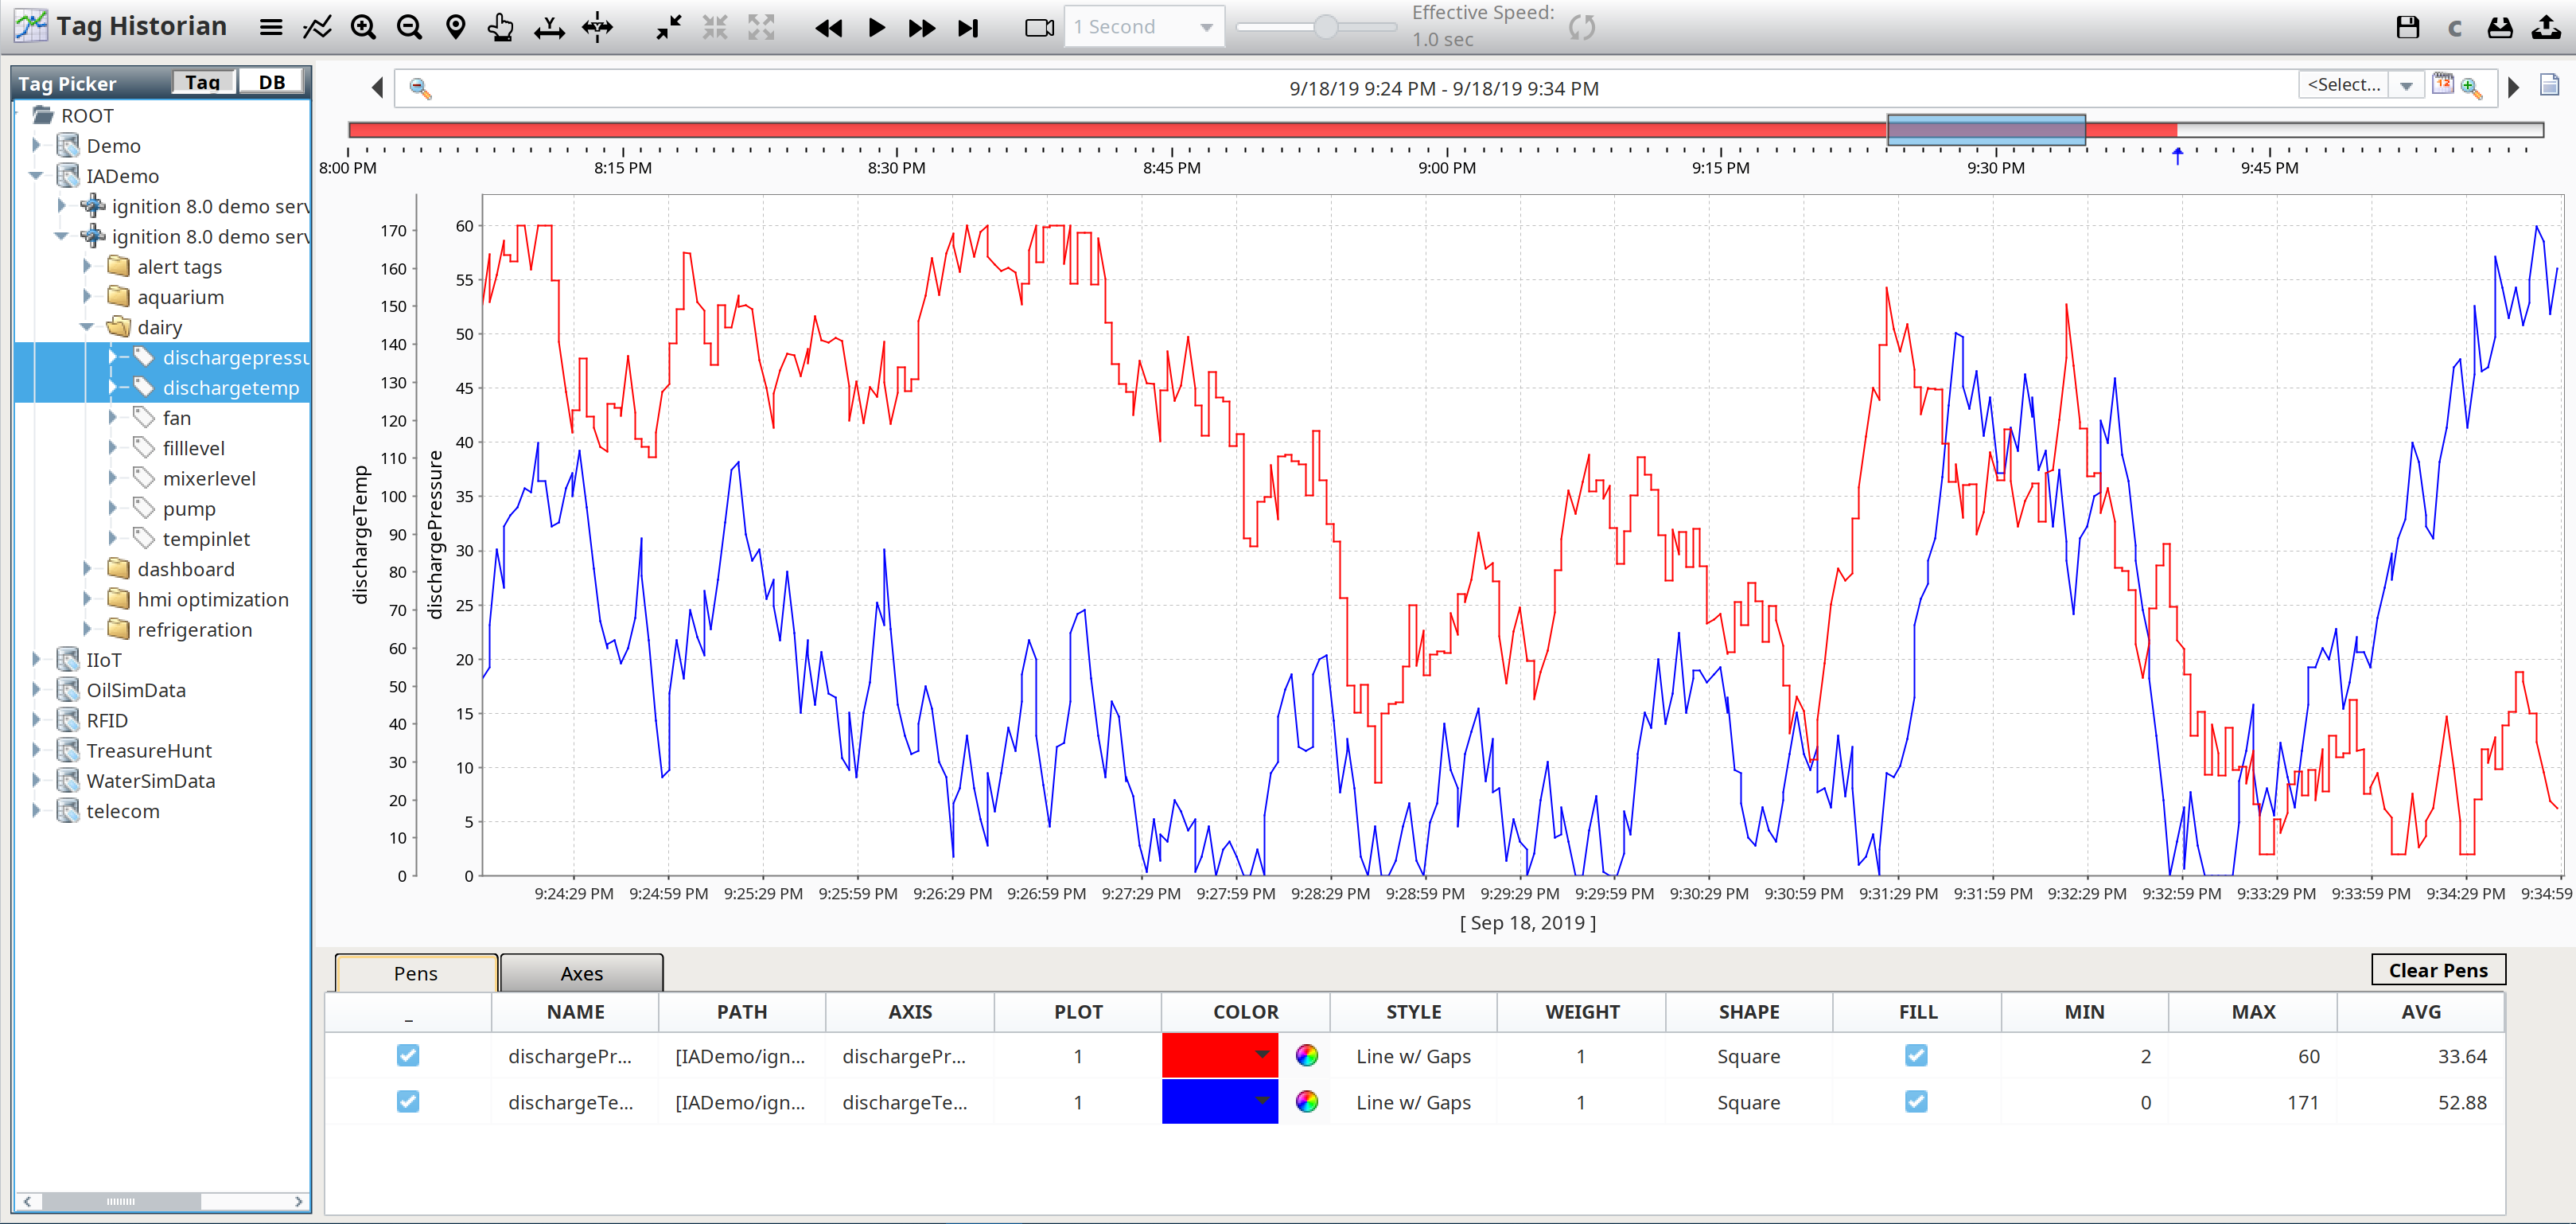Switch Tag Picker to DB mode

pos(272,82)
